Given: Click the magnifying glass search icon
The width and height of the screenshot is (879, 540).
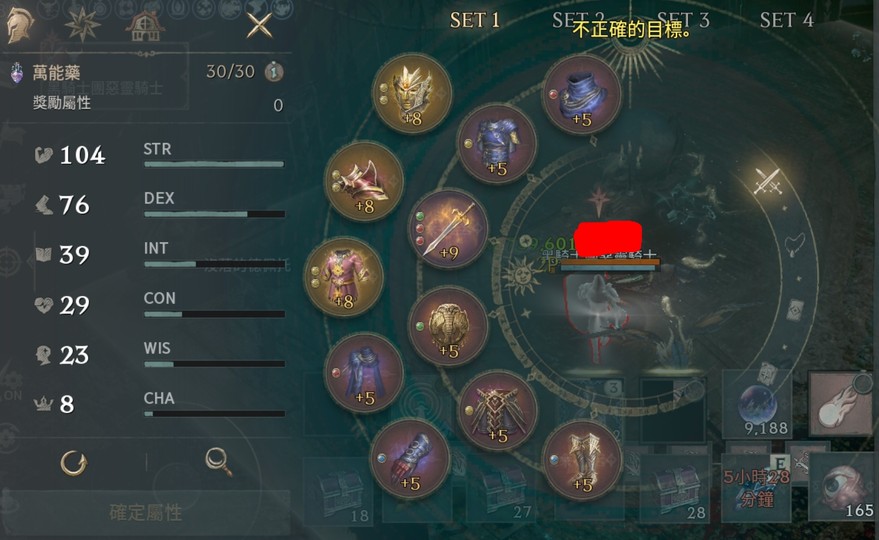Looking at the screenshot, I should [219, 462].
